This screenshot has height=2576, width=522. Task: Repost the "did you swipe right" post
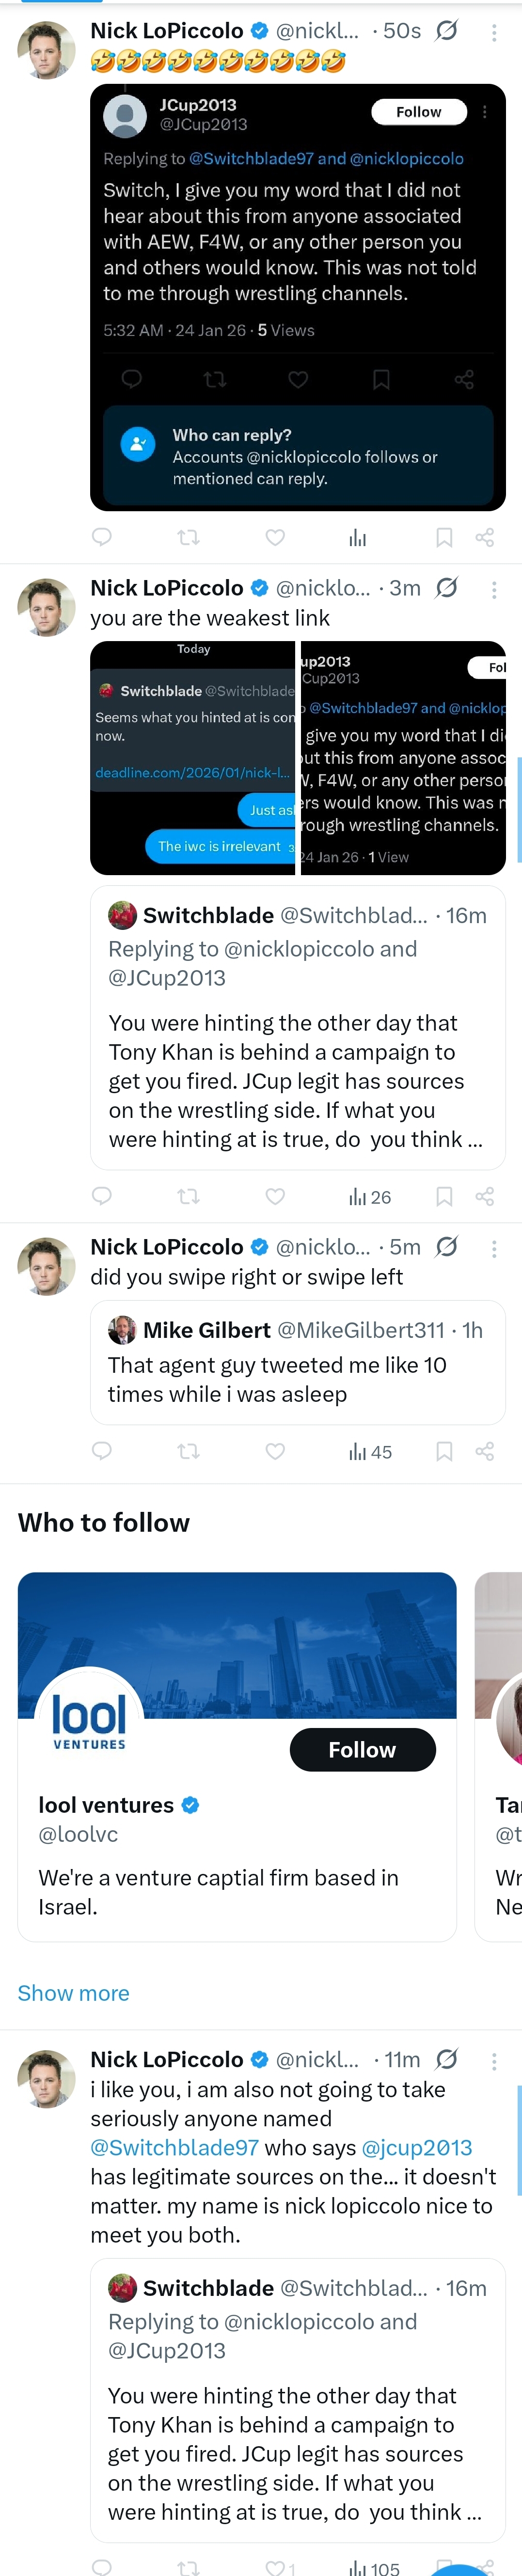[188, 1451]
